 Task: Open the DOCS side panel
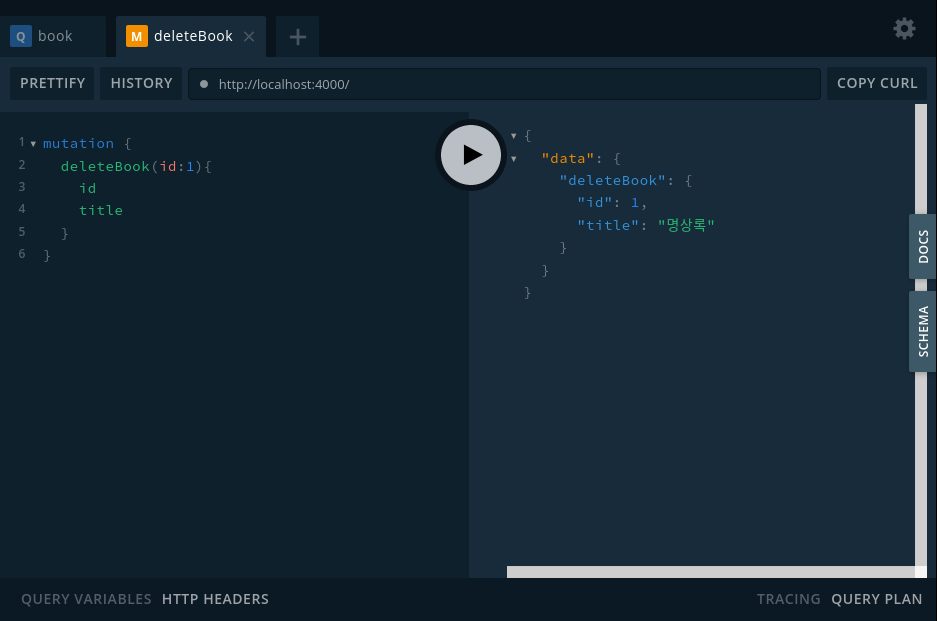[923, 246]
